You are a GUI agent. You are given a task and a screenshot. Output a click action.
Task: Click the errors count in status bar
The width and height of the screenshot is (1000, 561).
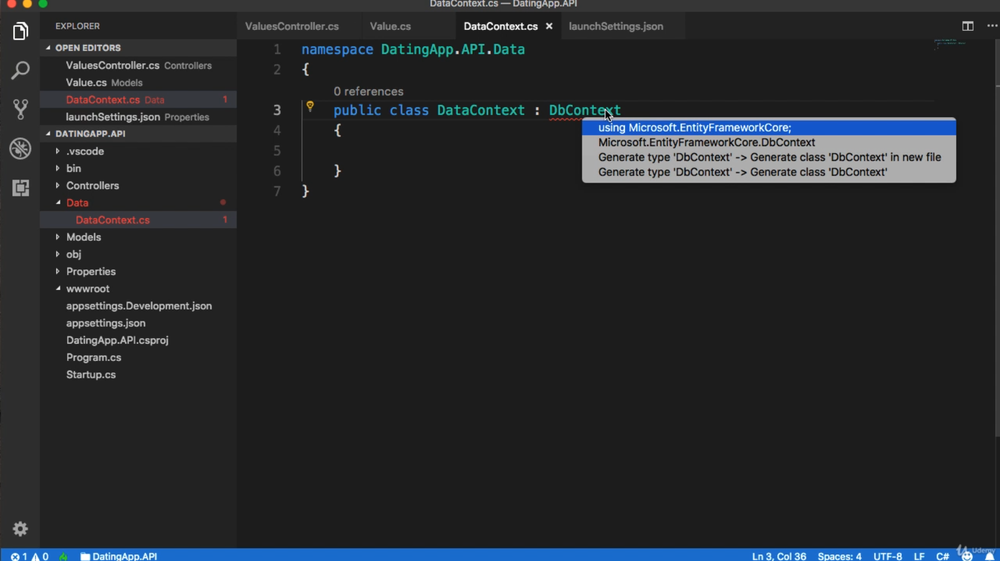[x=19, y=556]
